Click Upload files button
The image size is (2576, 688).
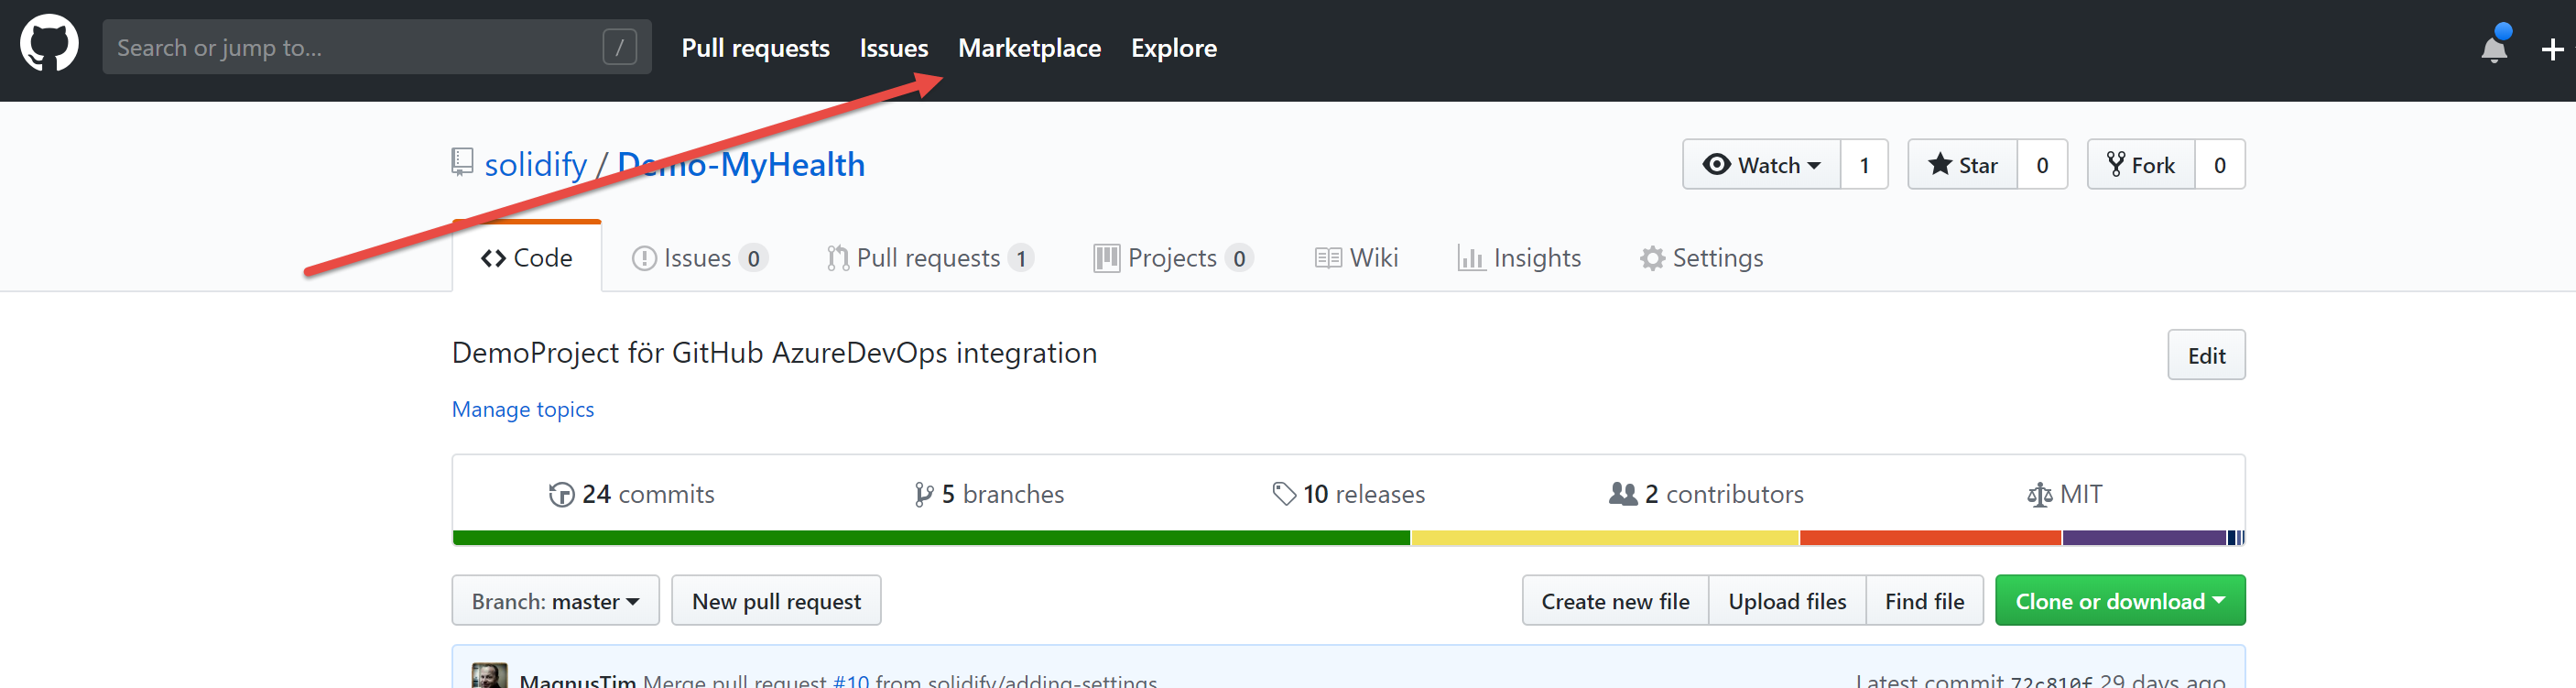pos(1787,600)
